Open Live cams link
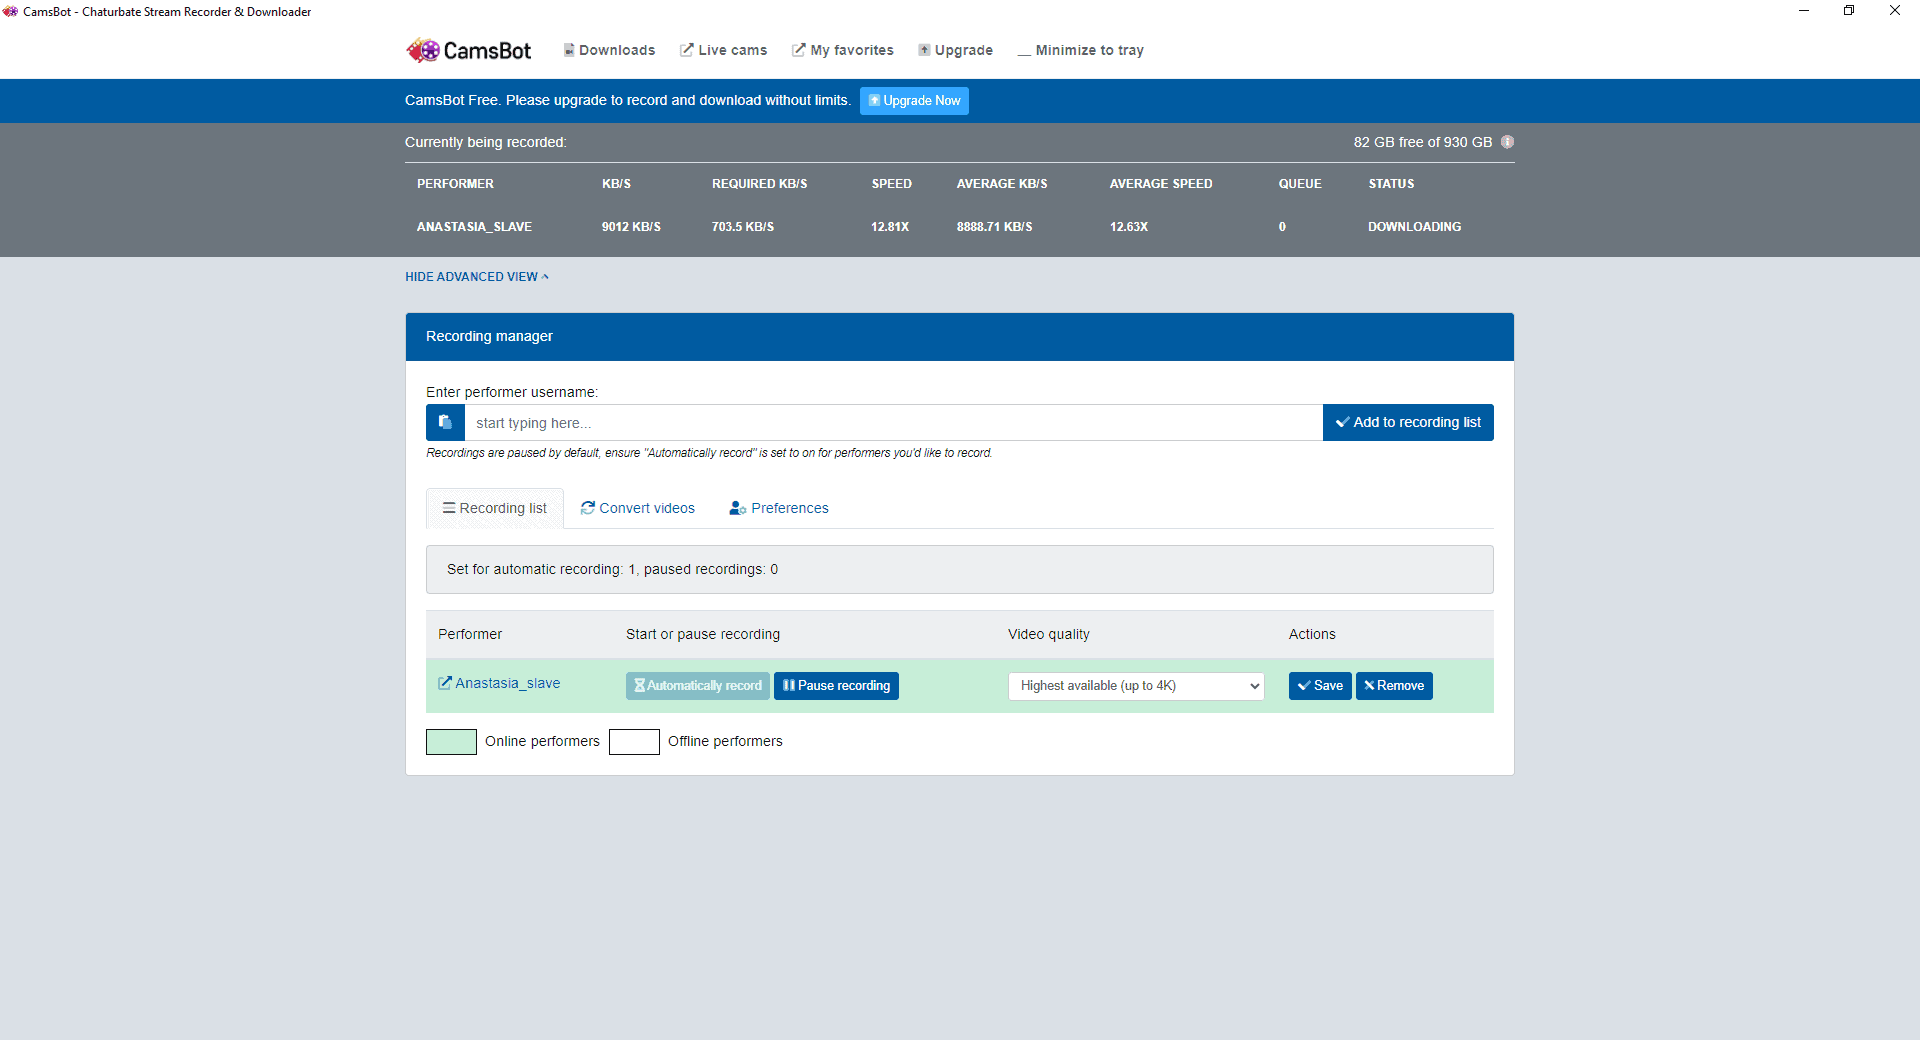Image resolution: width=1920 pixels, height=1040 pixels. coord(724,50)
